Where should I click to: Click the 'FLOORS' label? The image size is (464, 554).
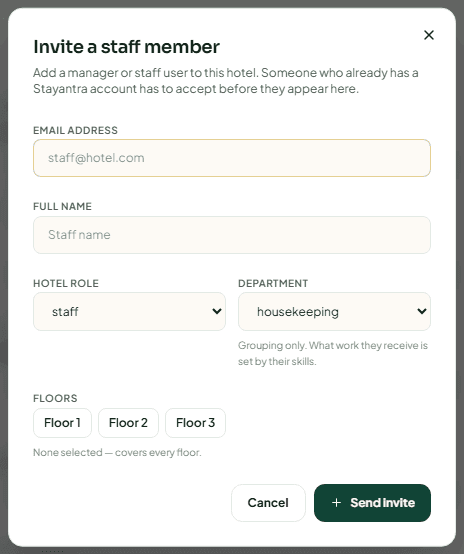click(55, 399)
